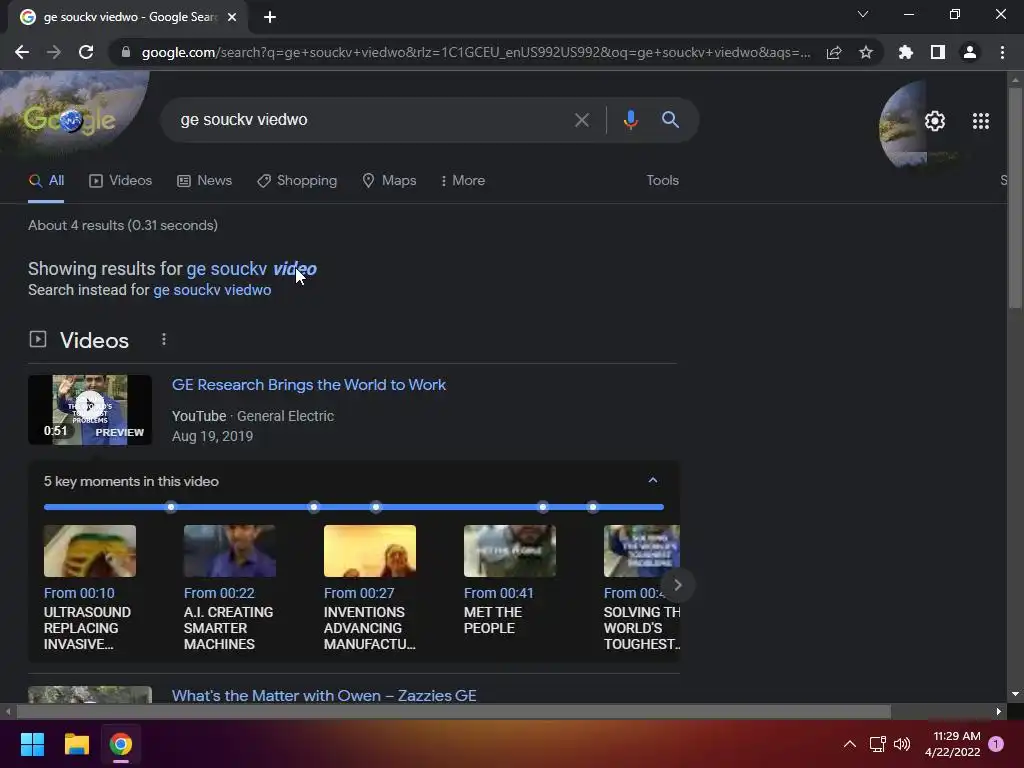1024x768 pixels.
Task: Open the Met The People thumbnail
Action: coord(509,551)
